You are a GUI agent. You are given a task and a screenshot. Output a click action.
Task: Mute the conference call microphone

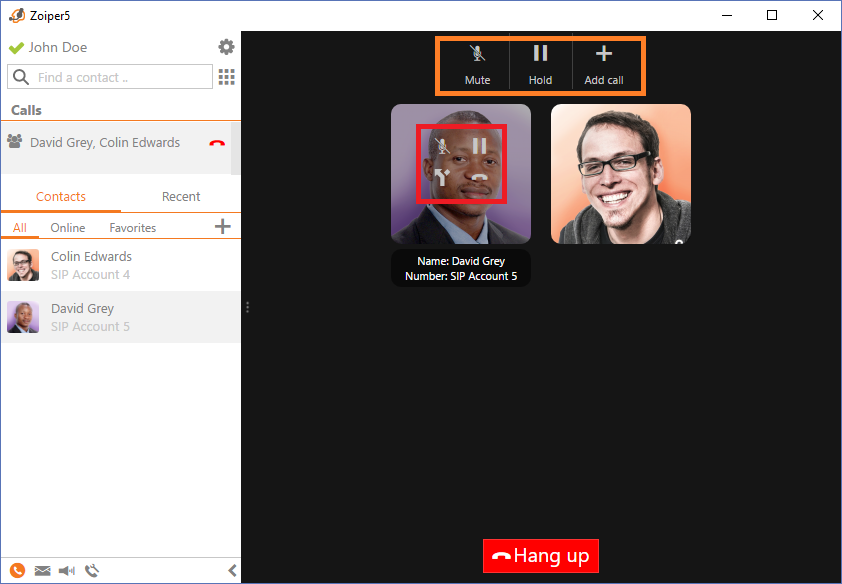coord(477,65)
